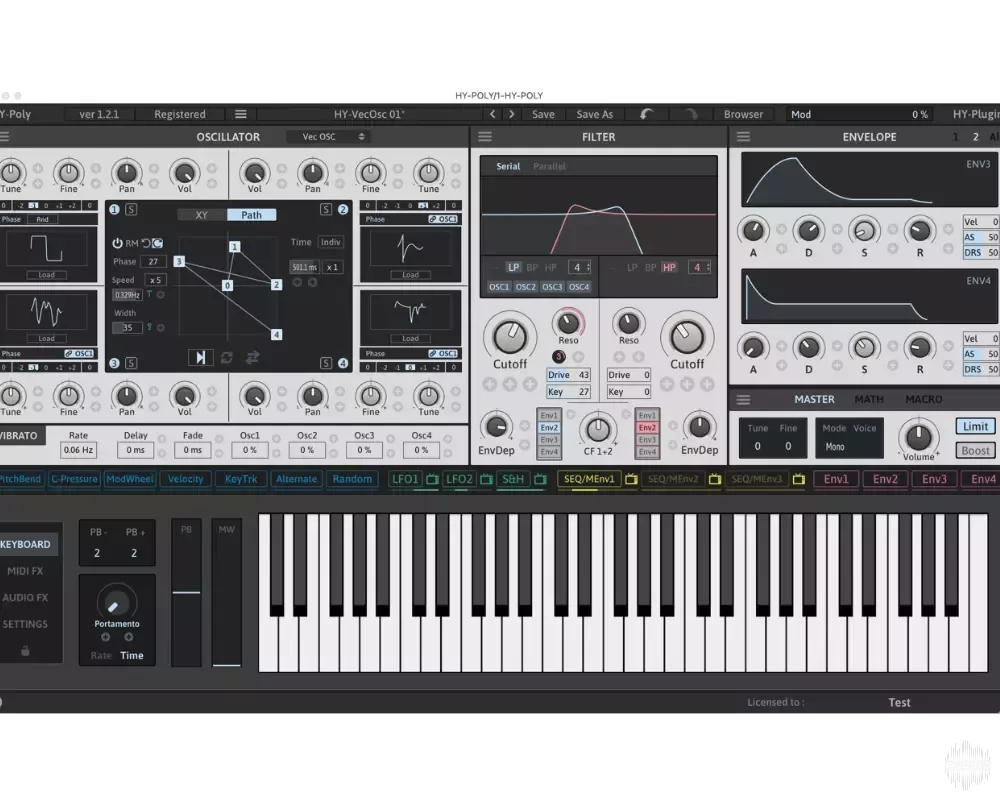The image size is (1000, 800).
Task: Open the Master section menu icon
Action: tap(743, 399)
